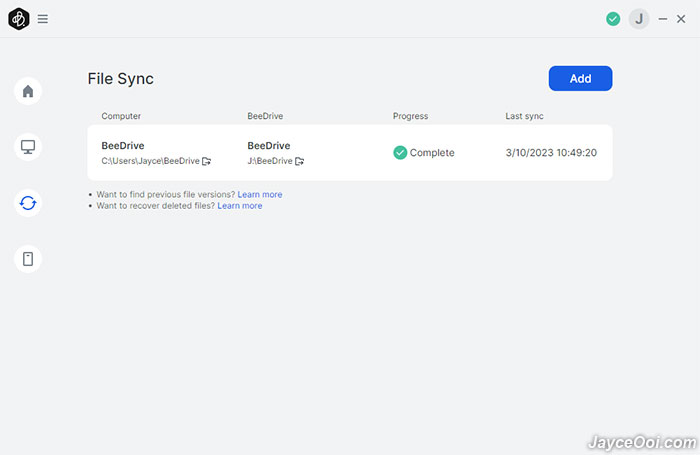Open Mobile Transfer phone icon
This screenshot has width=700, height=455.
(28, 259)
